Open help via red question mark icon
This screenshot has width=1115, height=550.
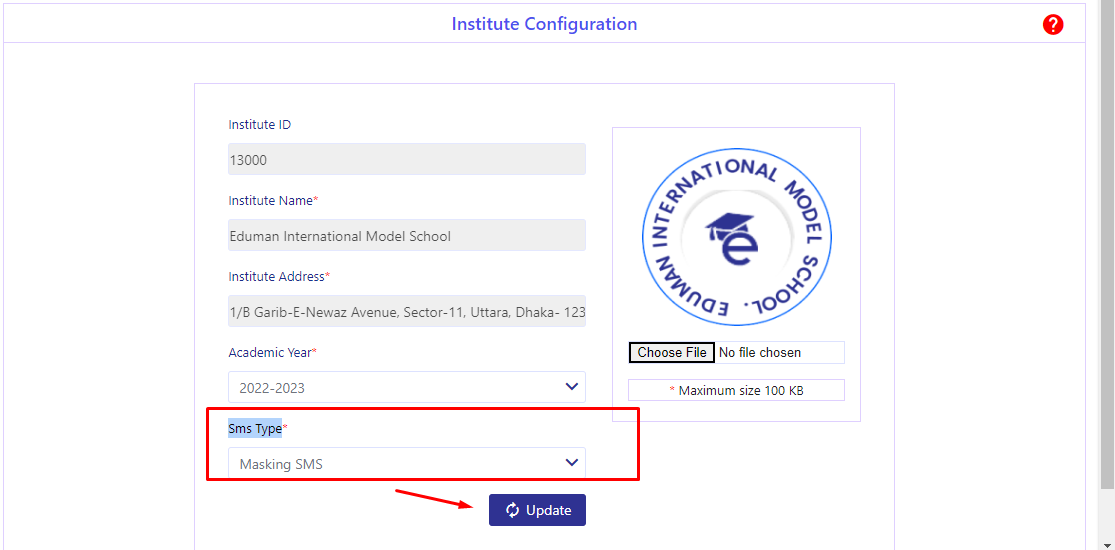click(x=1053, y=25)
